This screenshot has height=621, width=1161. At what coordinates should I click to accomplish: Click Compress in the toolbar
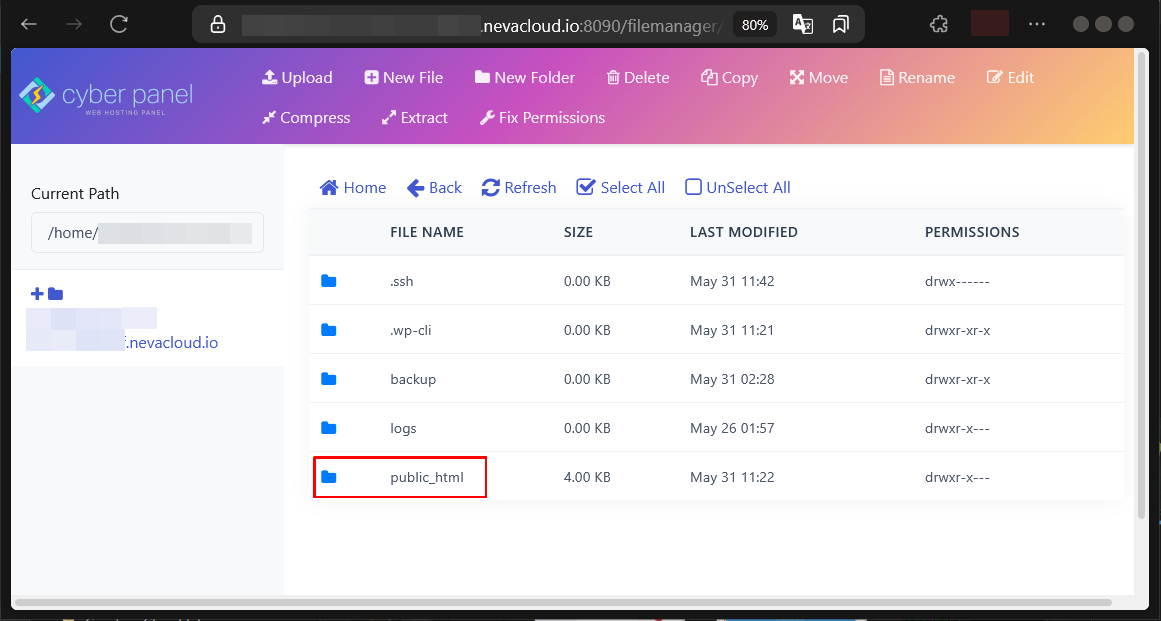306,118
